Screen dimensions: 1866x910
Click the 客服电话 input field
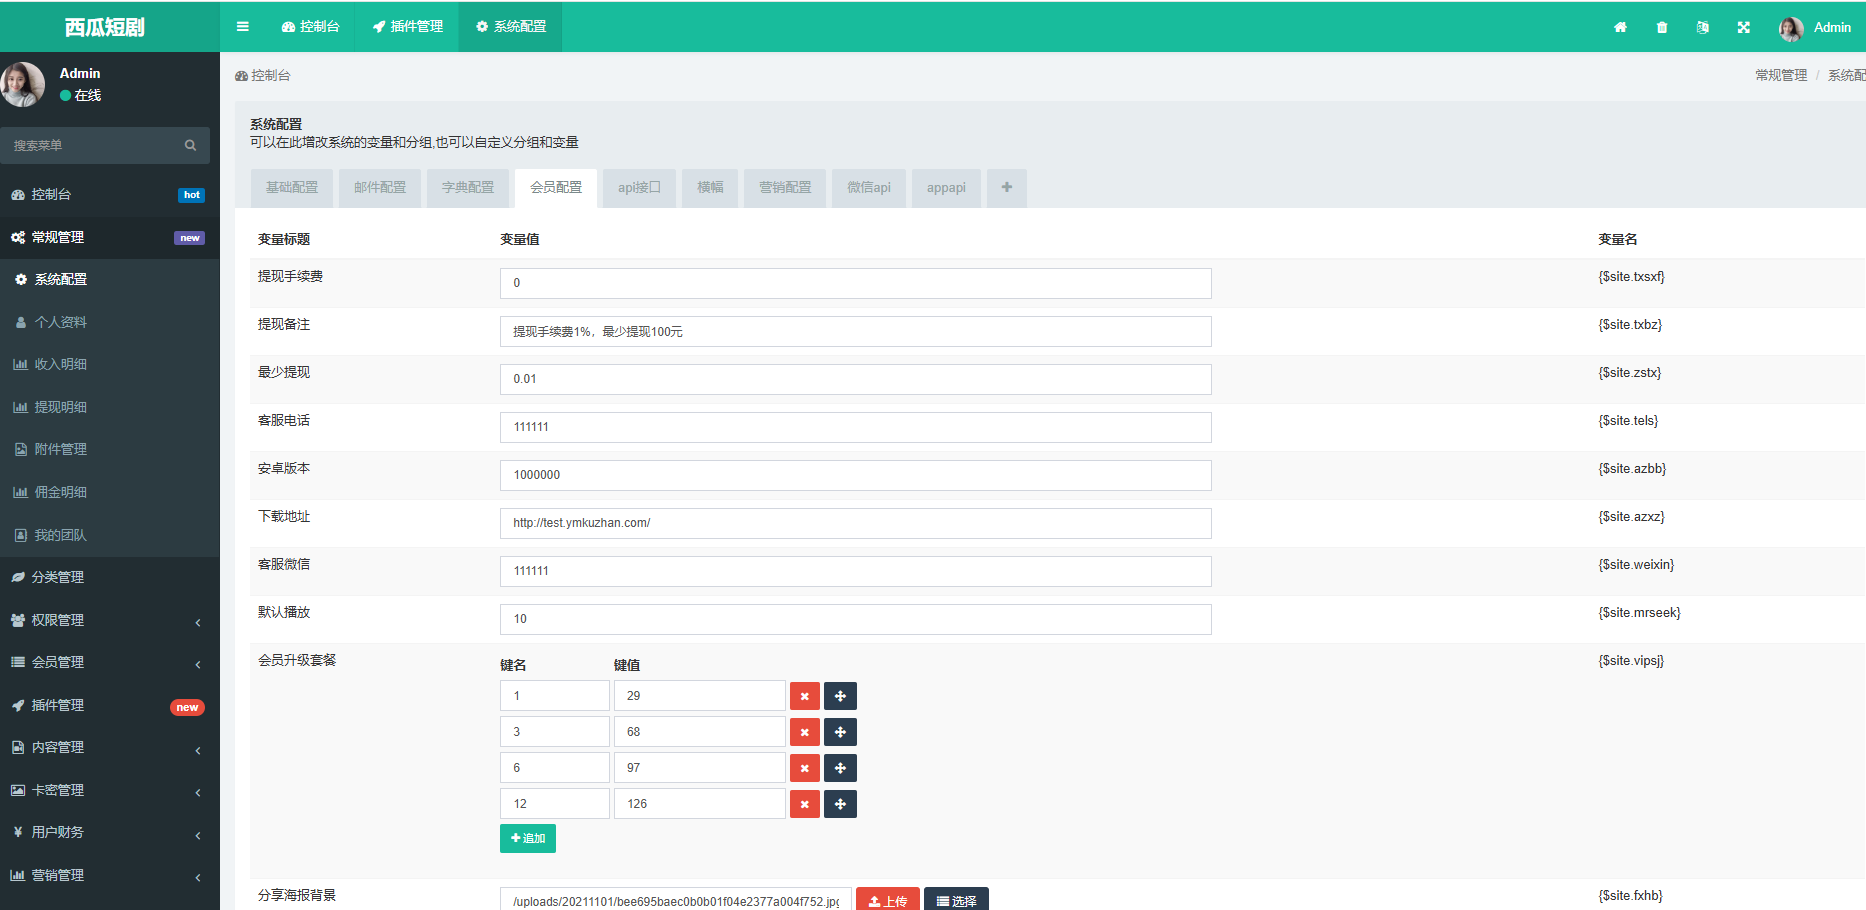(x=855, y=427)
